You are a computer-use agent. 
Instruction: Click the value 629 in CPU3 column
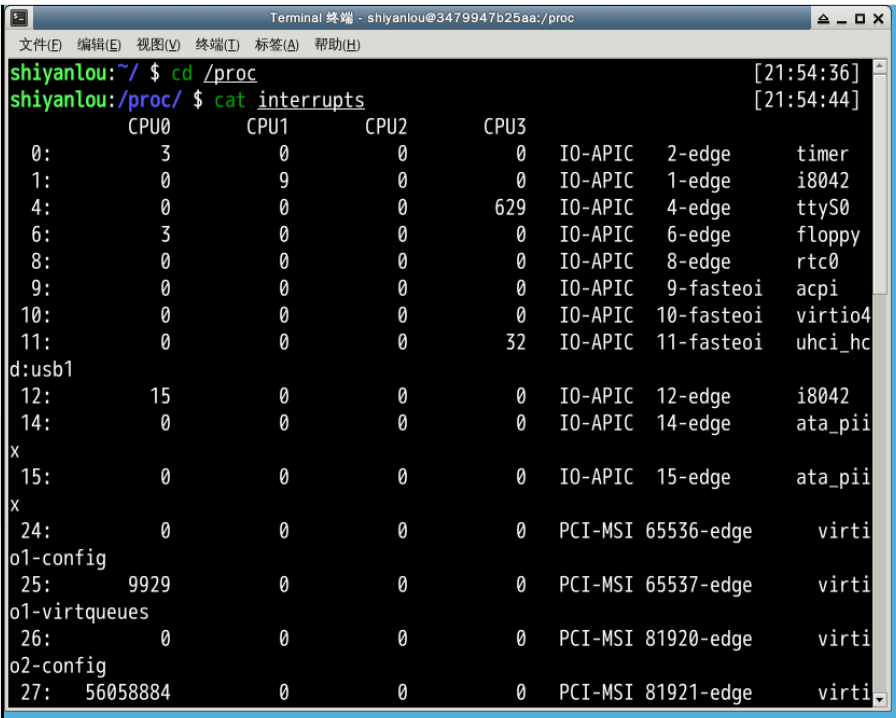510,208
